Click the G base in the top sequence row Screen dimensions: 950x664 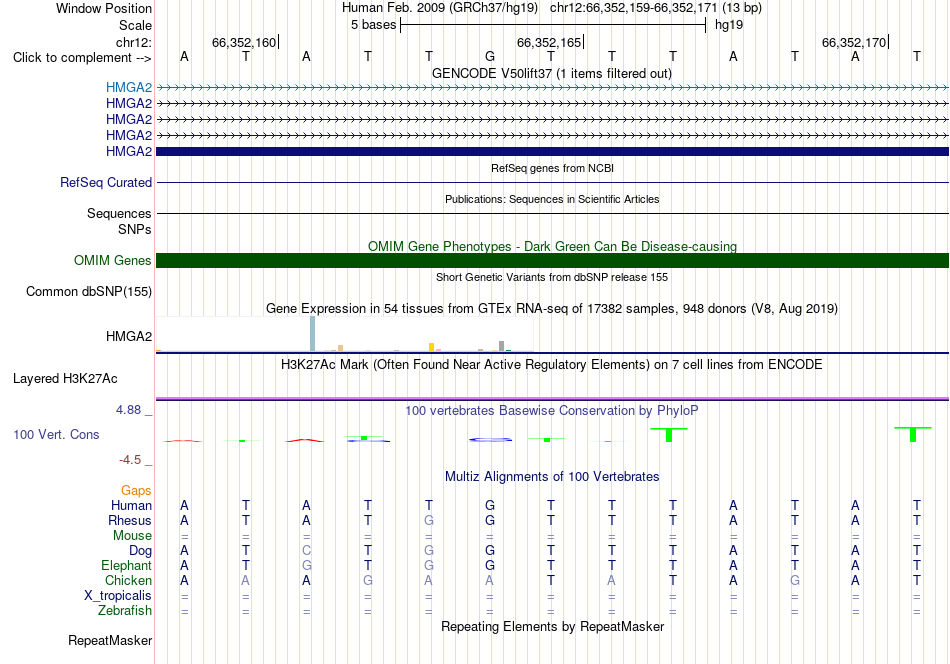pyautogui.click(x=490, y=56)
